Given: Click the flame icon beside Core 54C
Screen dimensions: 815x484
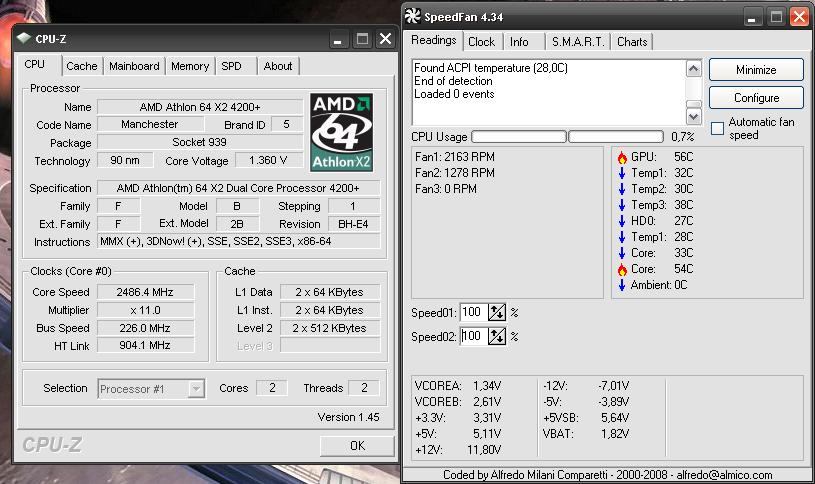Looking at the screenshot, I should click(x=622, y=269).
